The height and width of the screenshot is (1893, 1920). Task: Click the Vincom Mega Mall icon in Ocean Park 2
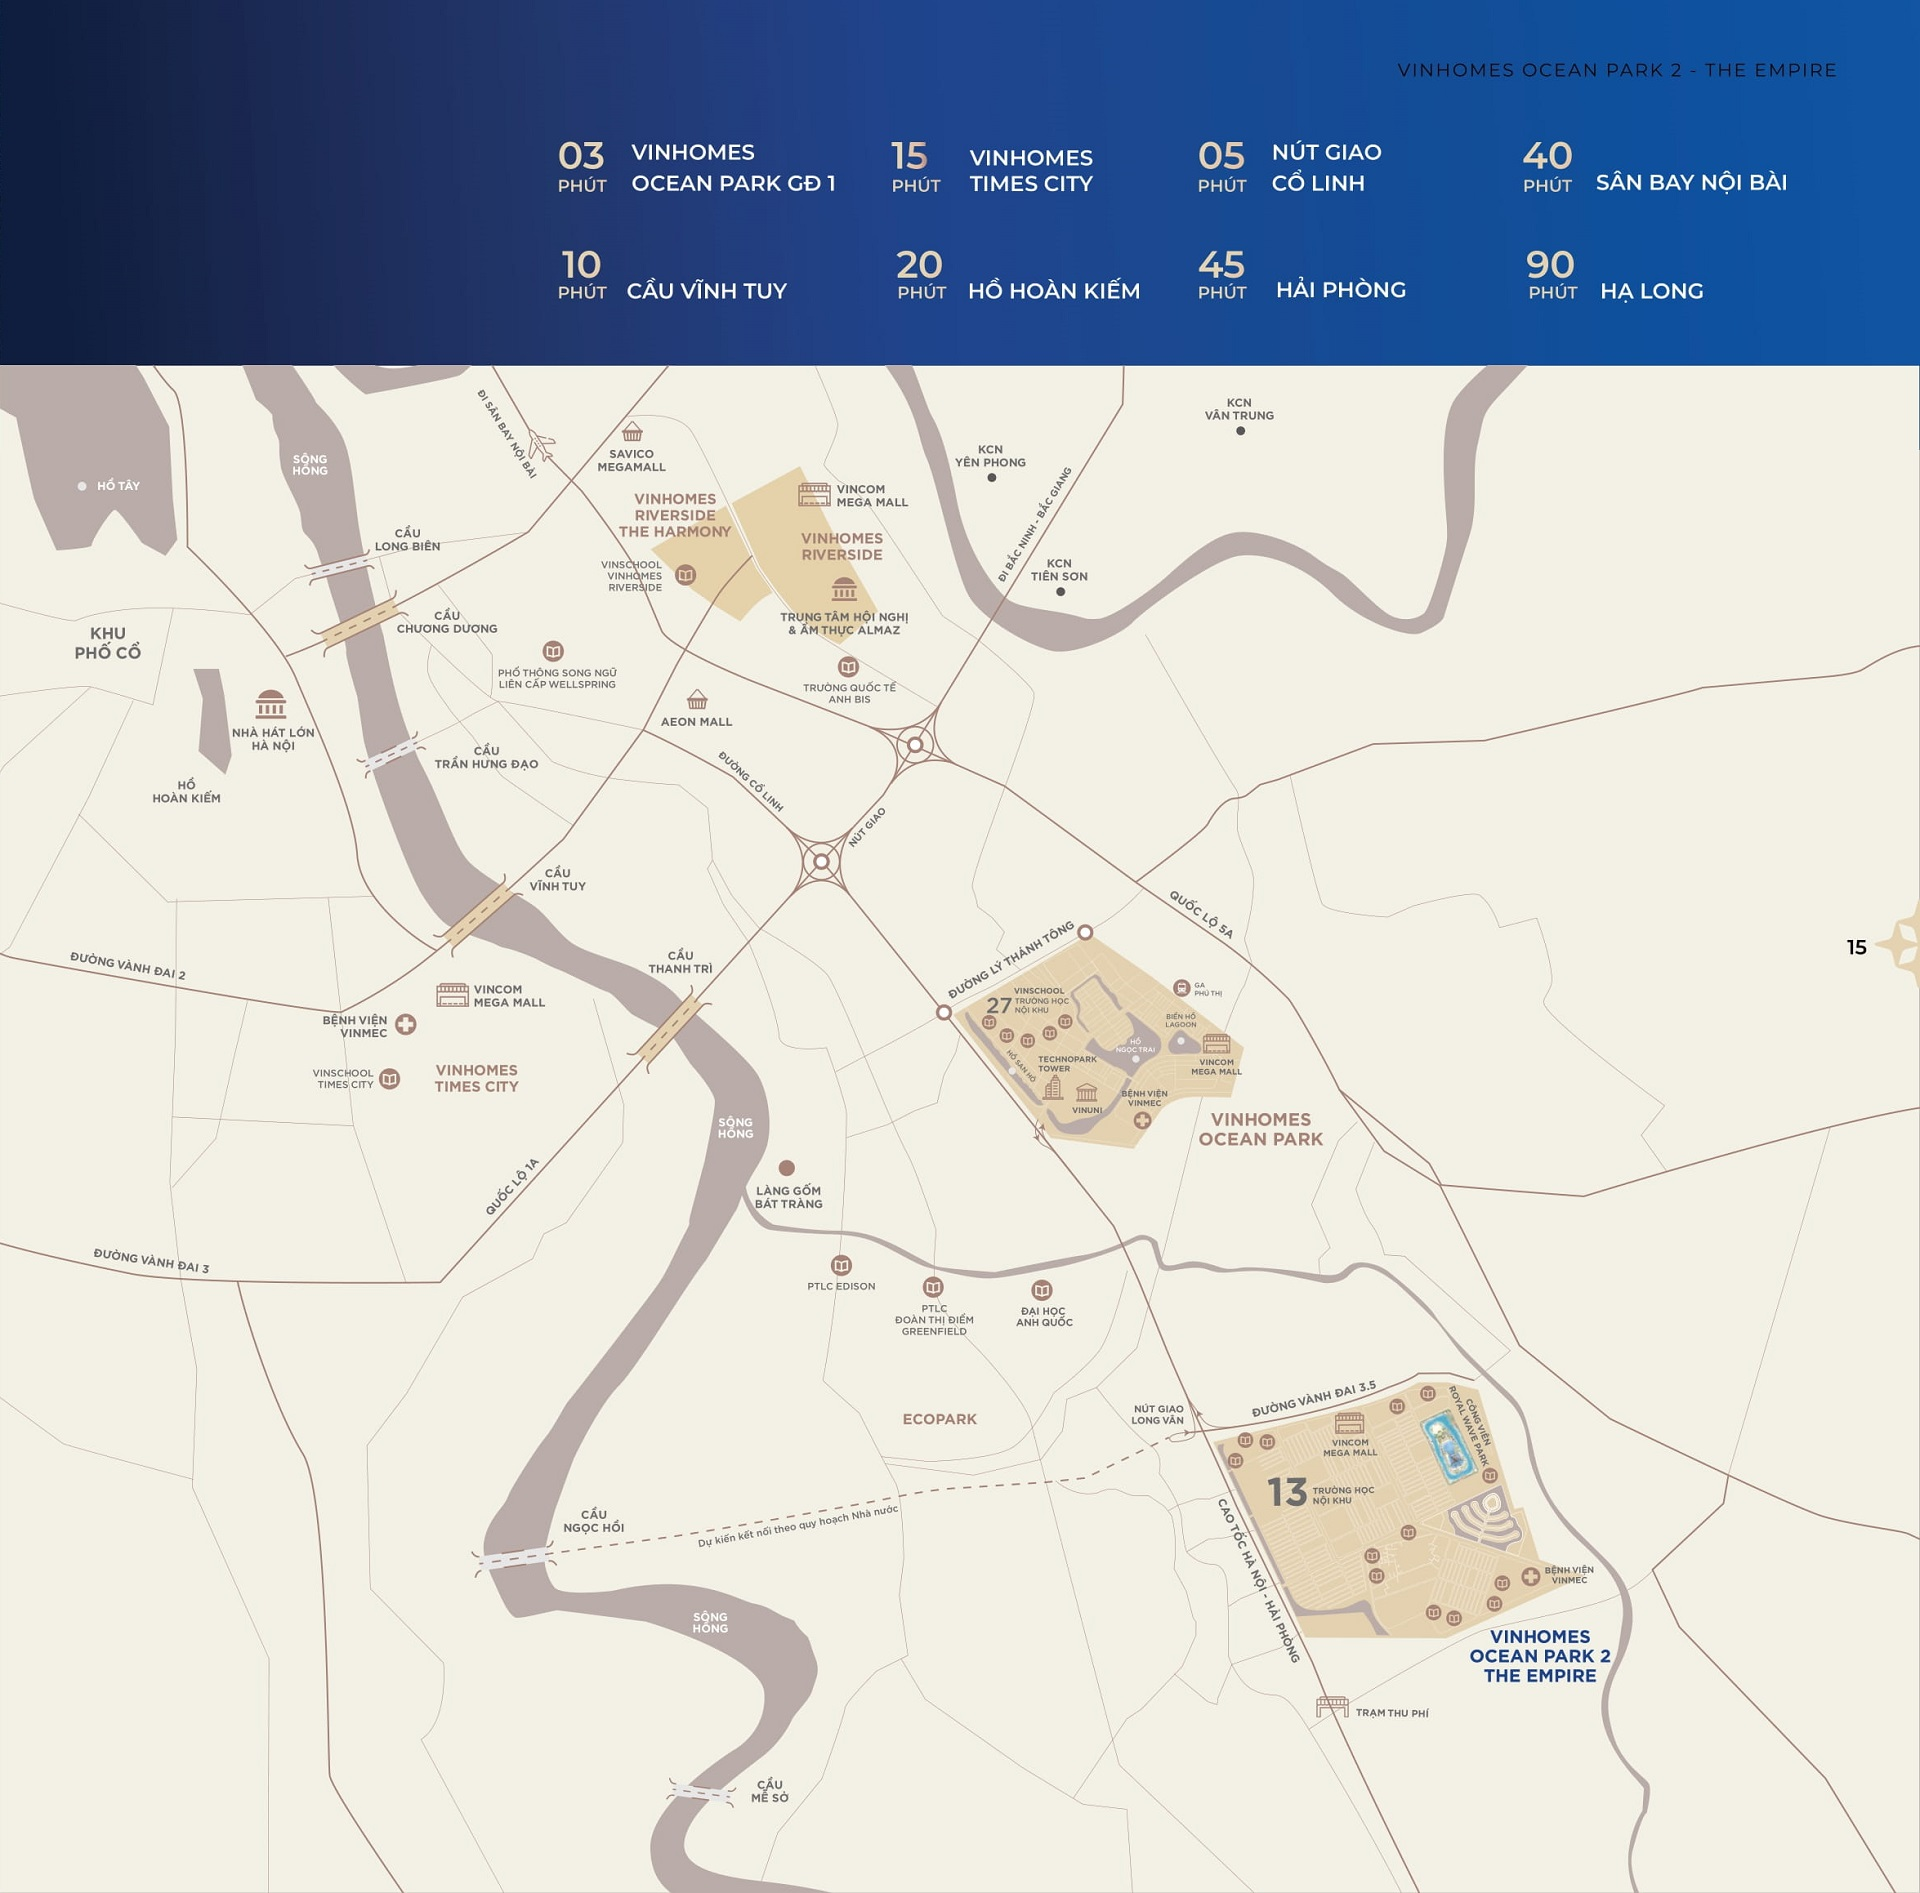tap(1350, 1423)
